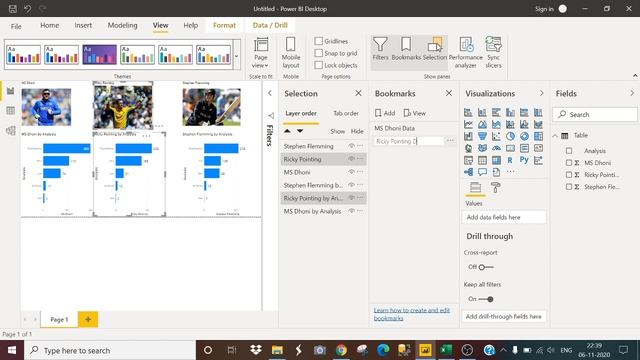
Task: Move layer down with the down arrow
Action: tap(300, 131)
